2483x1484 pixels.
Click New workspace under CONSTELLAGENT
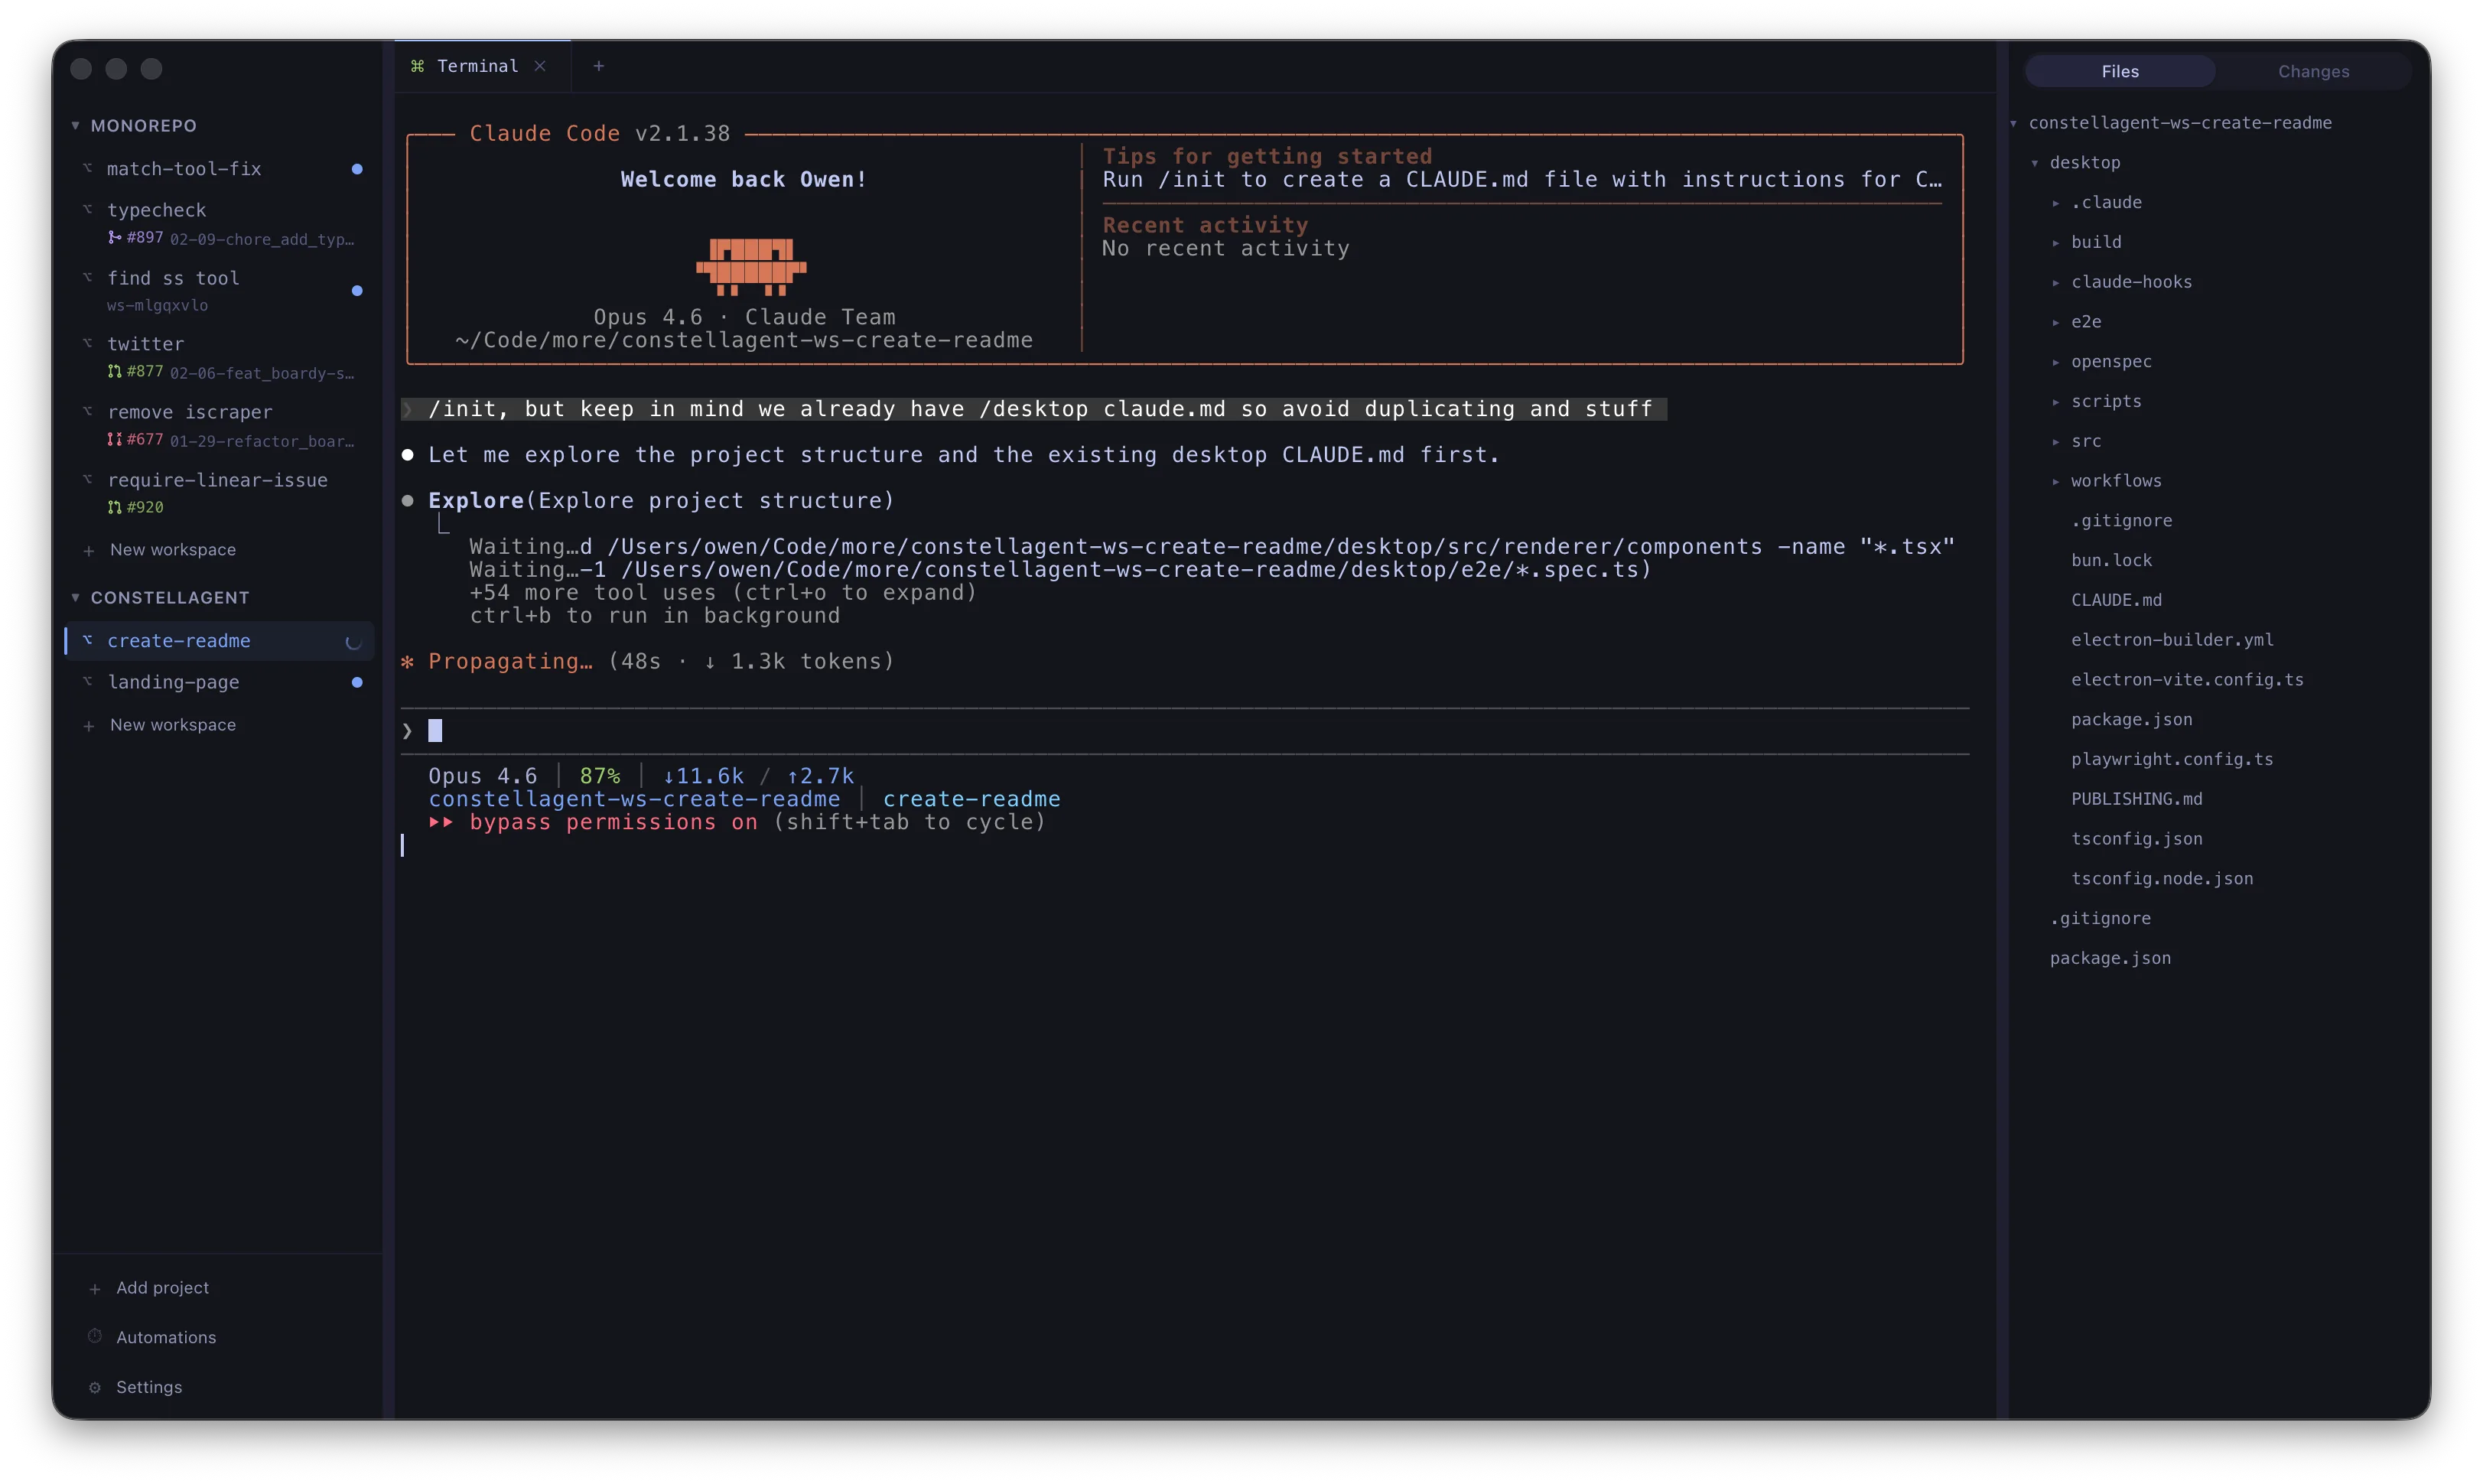pyautogui.click(x=172, y=725)
